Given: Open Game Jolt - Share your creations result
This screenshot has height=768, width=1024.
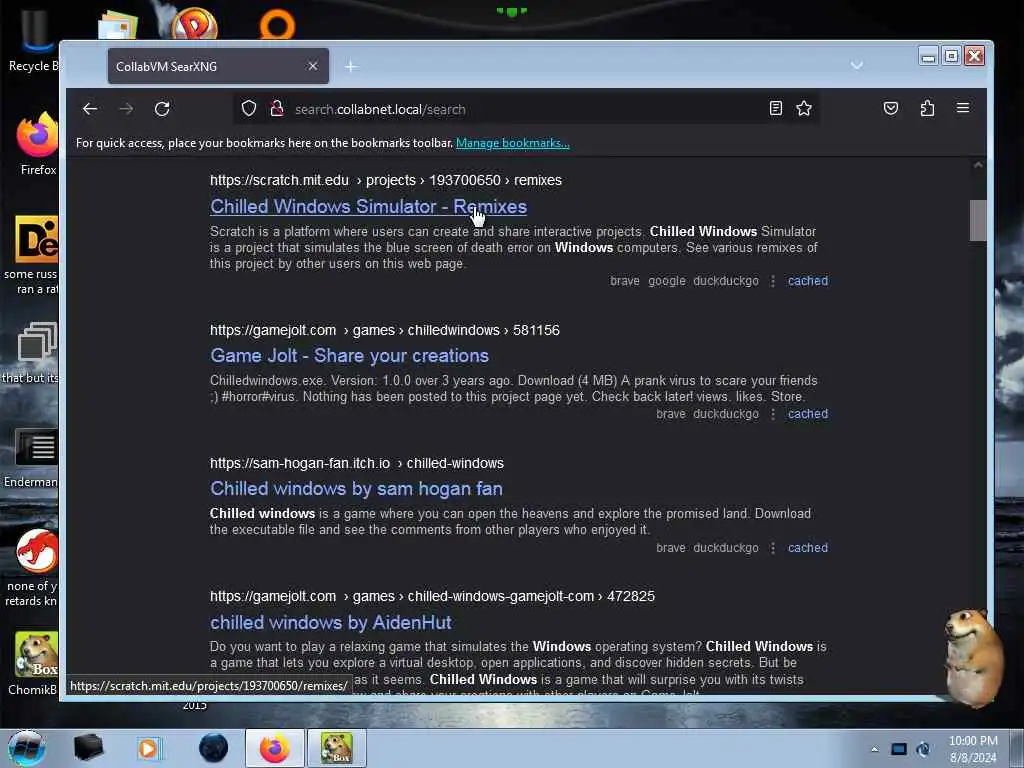Looking at the screenshot, I should (x=349, y=356).
